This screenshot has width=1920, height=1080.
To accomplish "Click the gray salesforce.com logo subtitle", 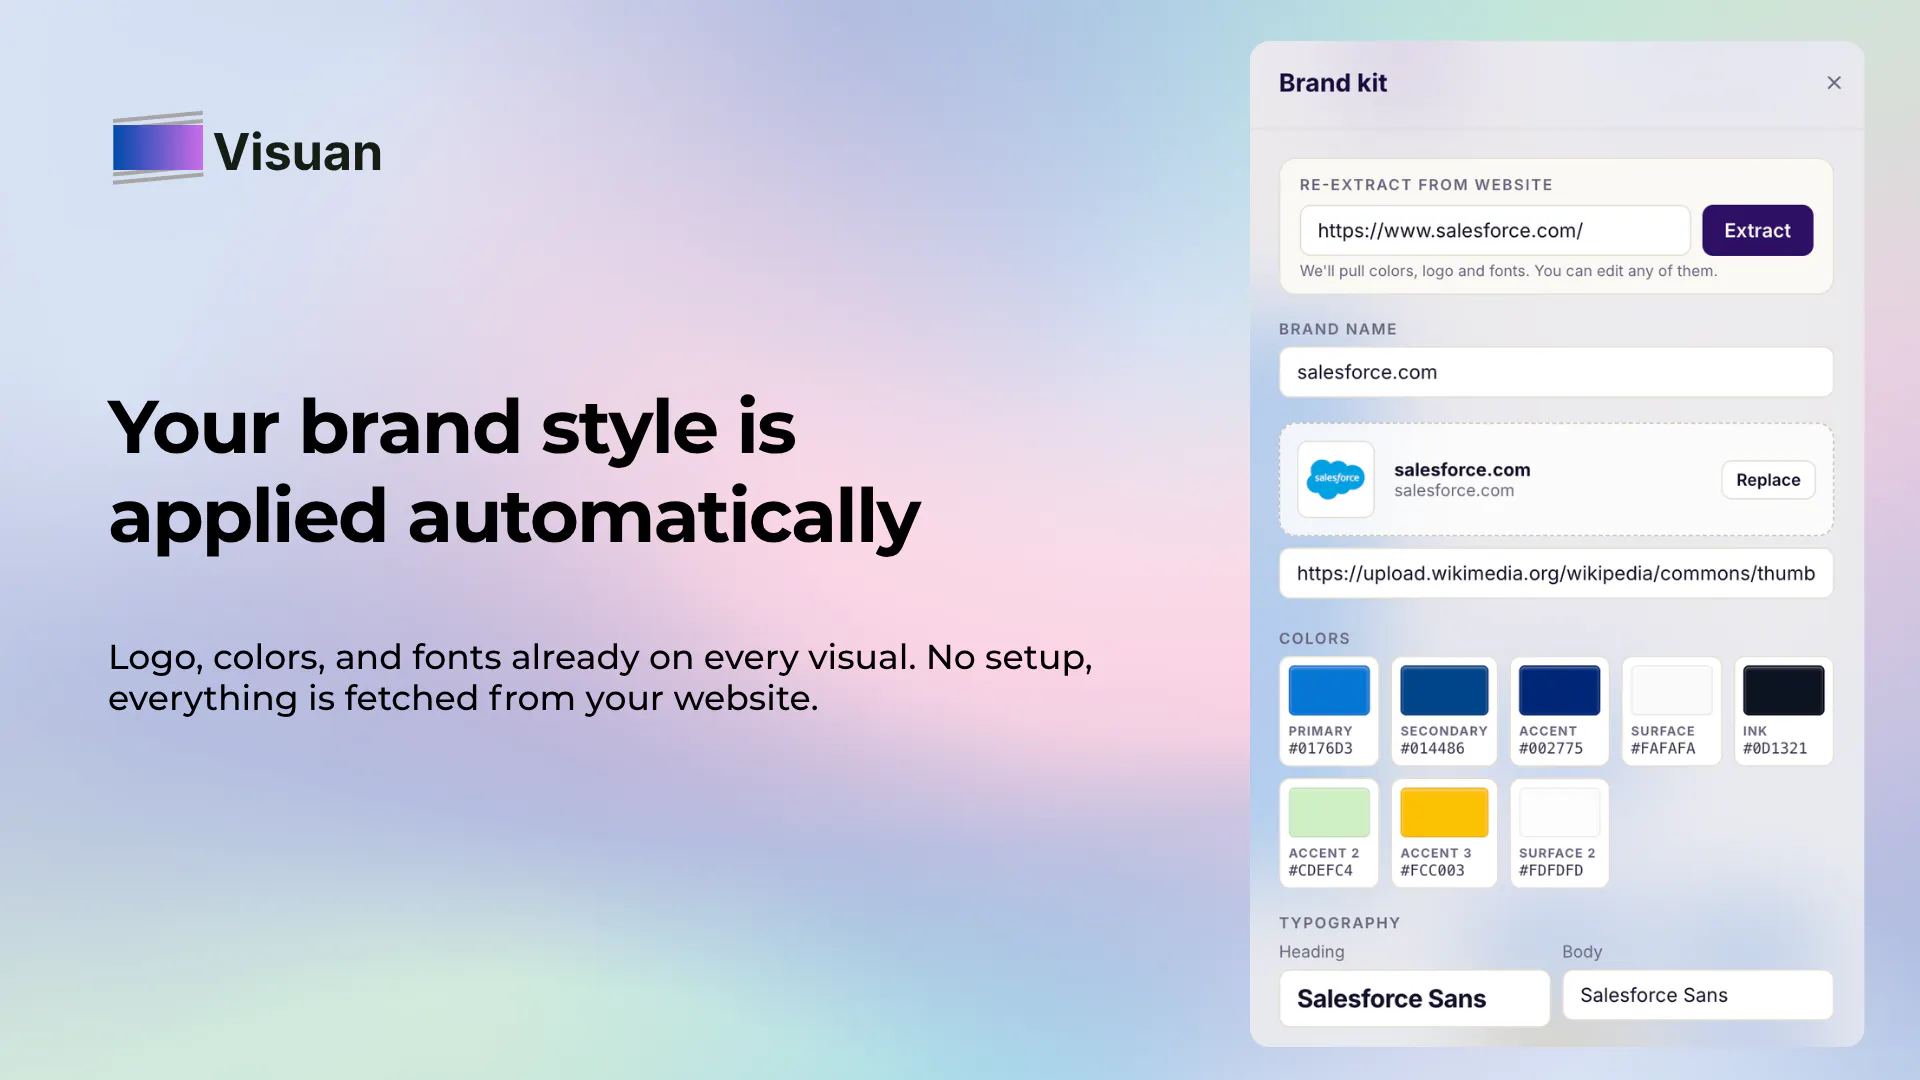I will pos(1454,491).
